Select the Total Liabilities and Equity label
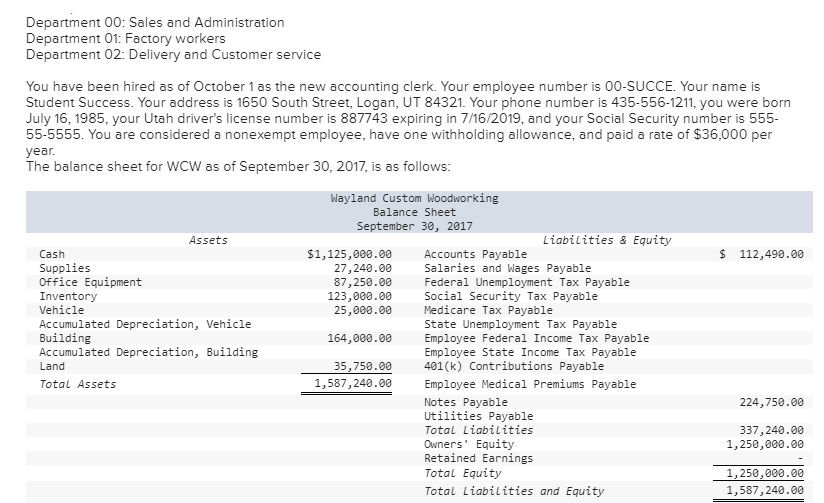Image resolution: width=824 pixels, height=503 pixels. pos(514,491)
